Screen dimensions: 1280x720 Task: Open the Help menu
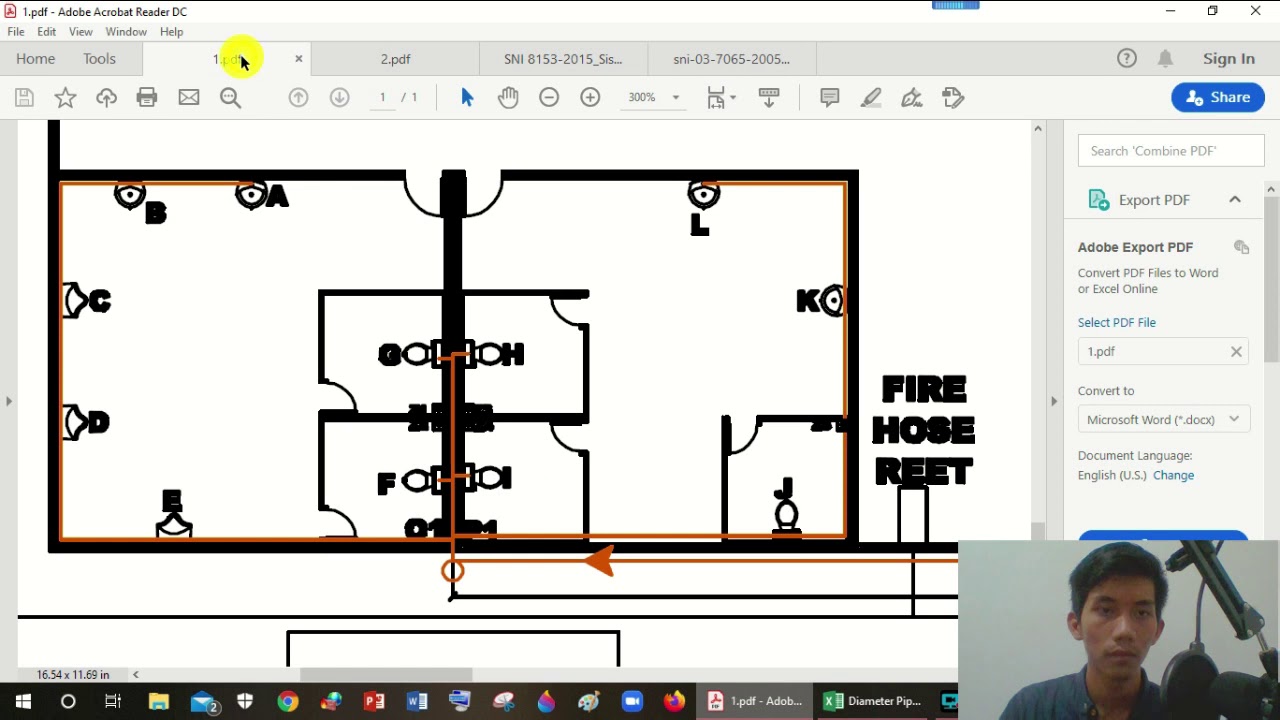tap(171, 32)
